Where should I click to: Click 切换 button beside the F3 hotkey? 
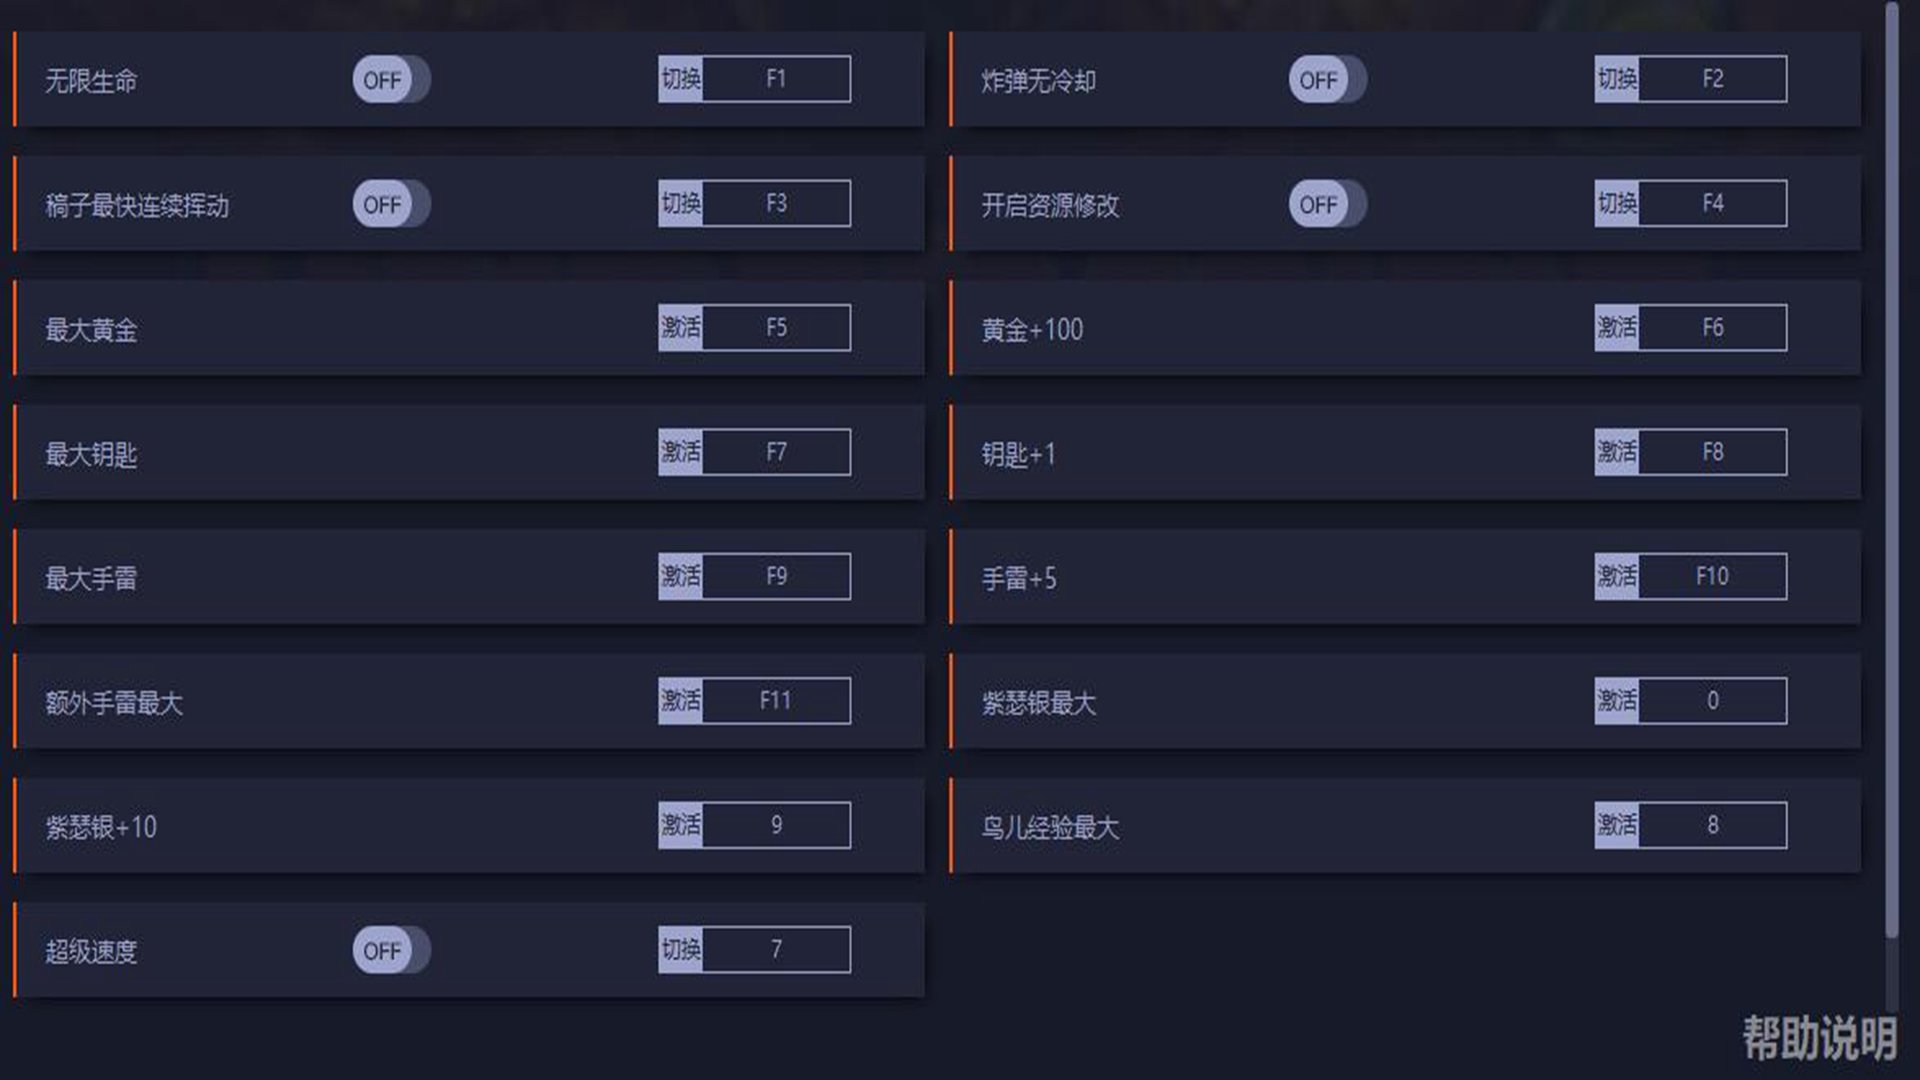click(681, 203)
